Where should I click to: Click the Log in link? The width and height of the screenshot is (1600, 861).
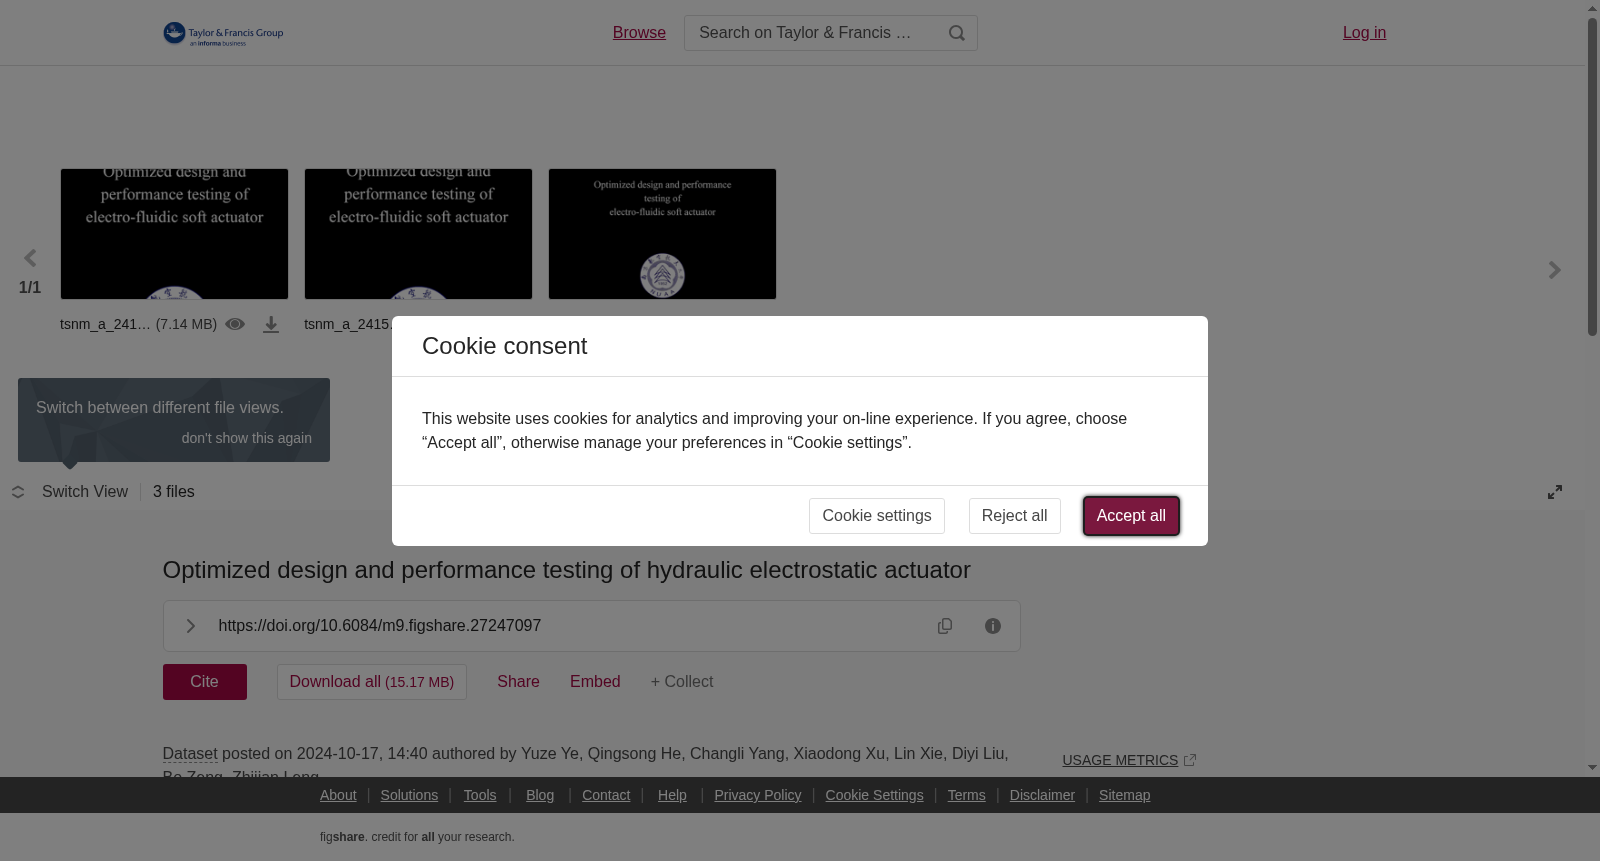1364,33
